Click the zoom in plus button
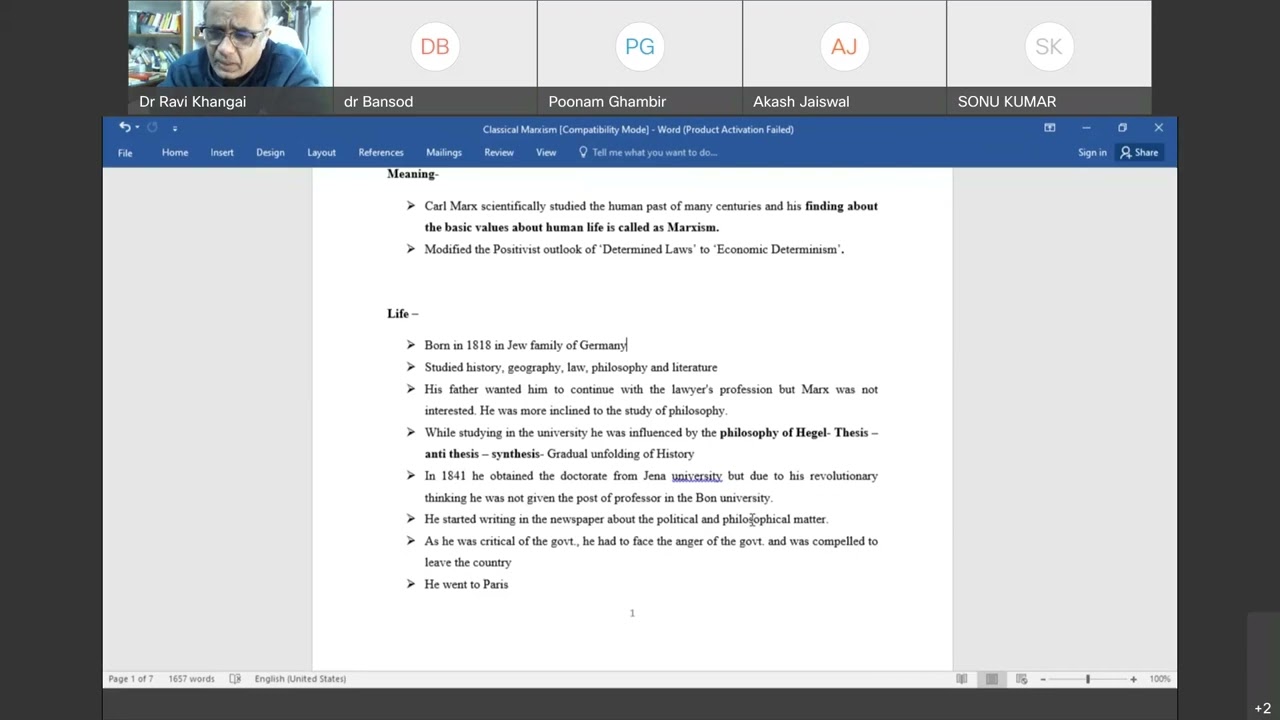 point(1133,679)
